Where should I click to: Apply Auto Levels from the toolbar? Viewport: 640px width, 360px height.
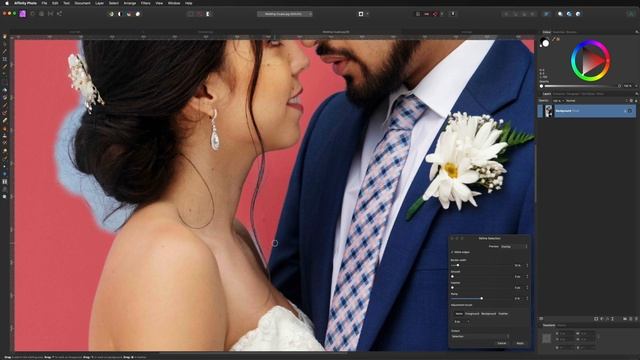pyautogui.click(x=111, y=14)
